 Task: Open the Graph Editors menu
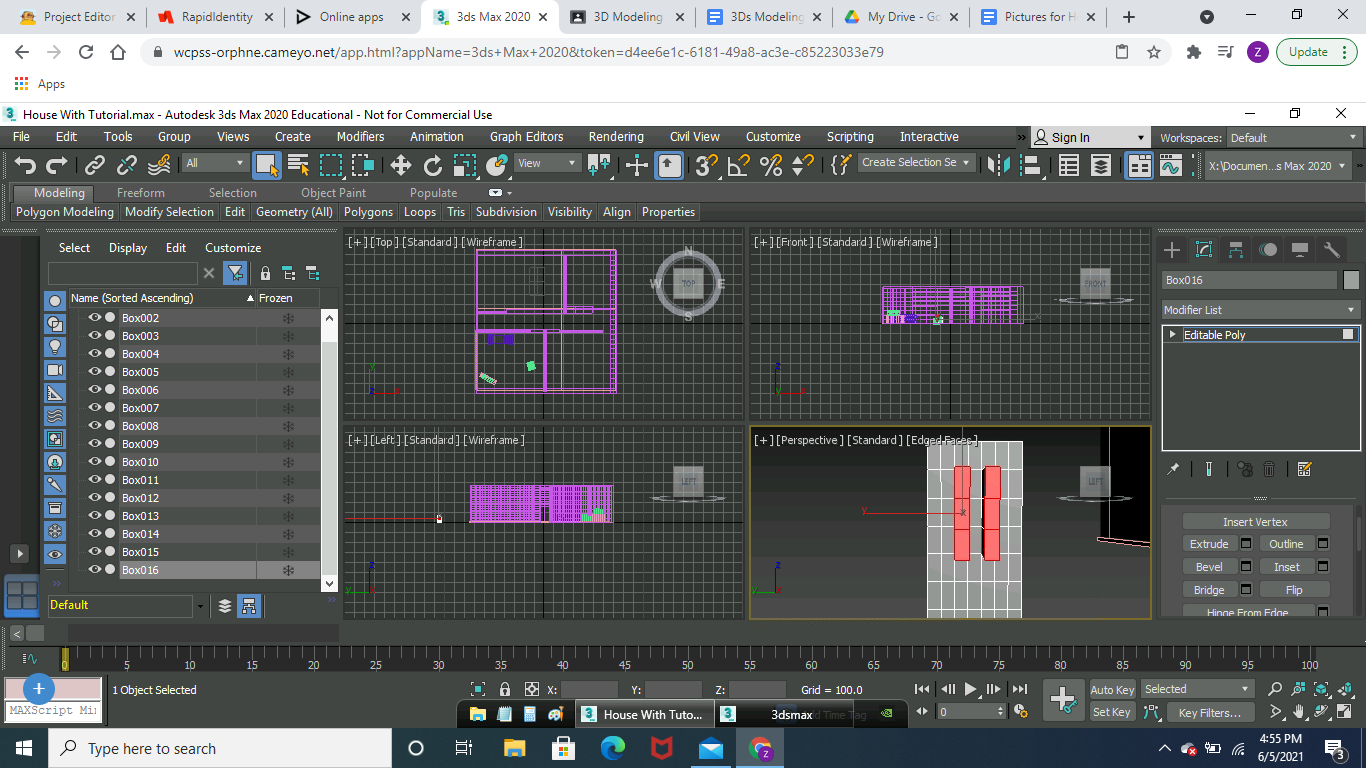click(x=526, y=137)
